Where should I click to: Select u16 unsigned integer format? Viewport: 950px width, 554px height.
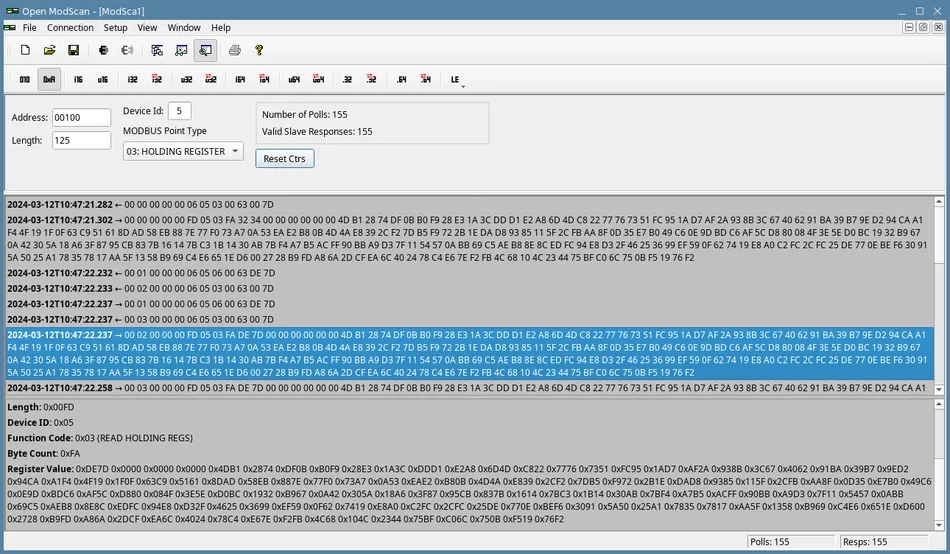102,79
